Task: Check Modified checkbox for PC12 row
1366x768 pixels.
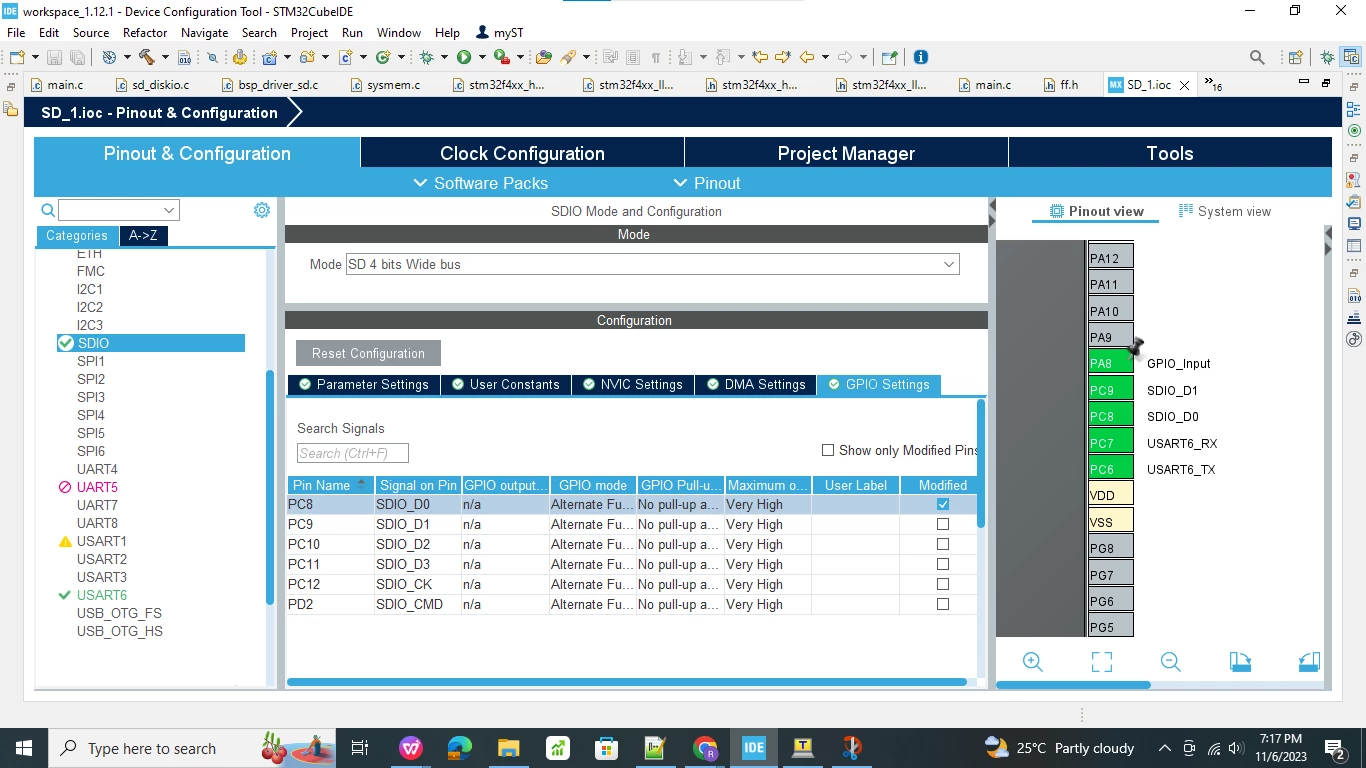Action: [x=943, y=584]
